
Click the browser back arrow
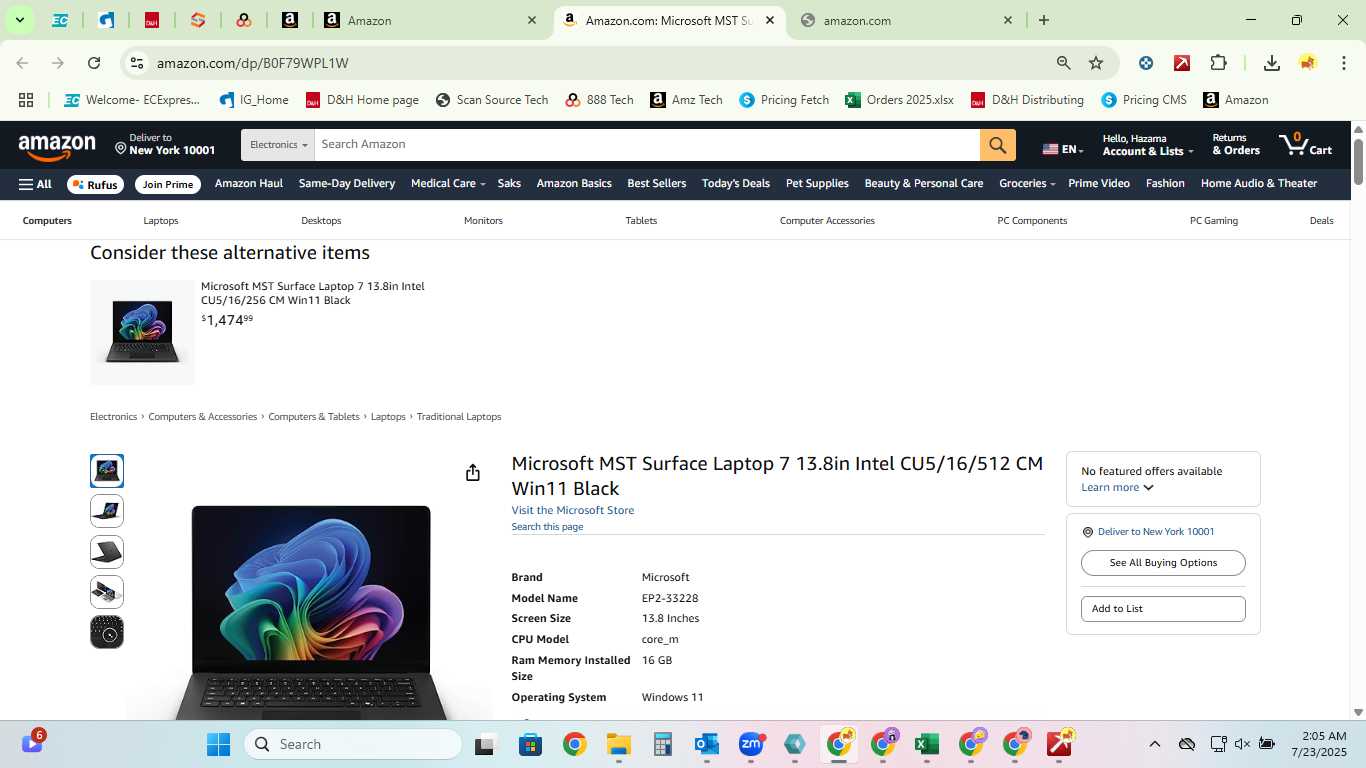click(x=22, y=63)
